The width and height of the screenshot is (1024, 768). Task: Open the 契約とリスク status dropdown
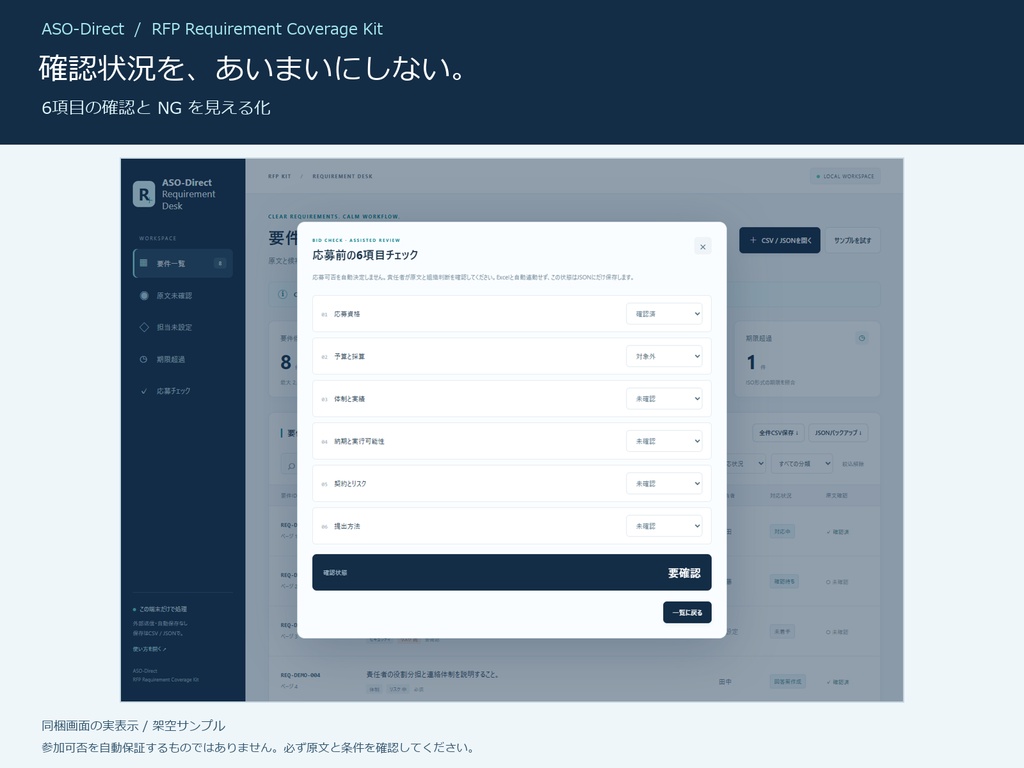pos(664,483)
